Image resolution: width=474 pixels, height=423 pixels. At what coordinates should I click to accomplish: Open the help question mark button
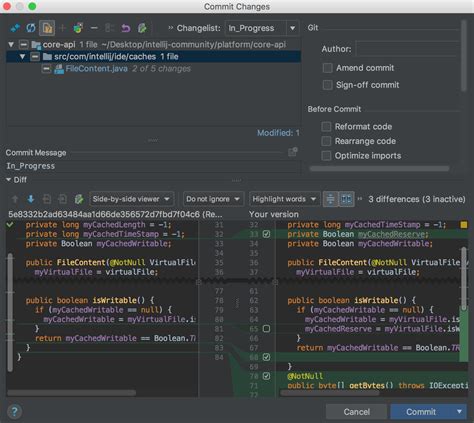tap(14, 412)
